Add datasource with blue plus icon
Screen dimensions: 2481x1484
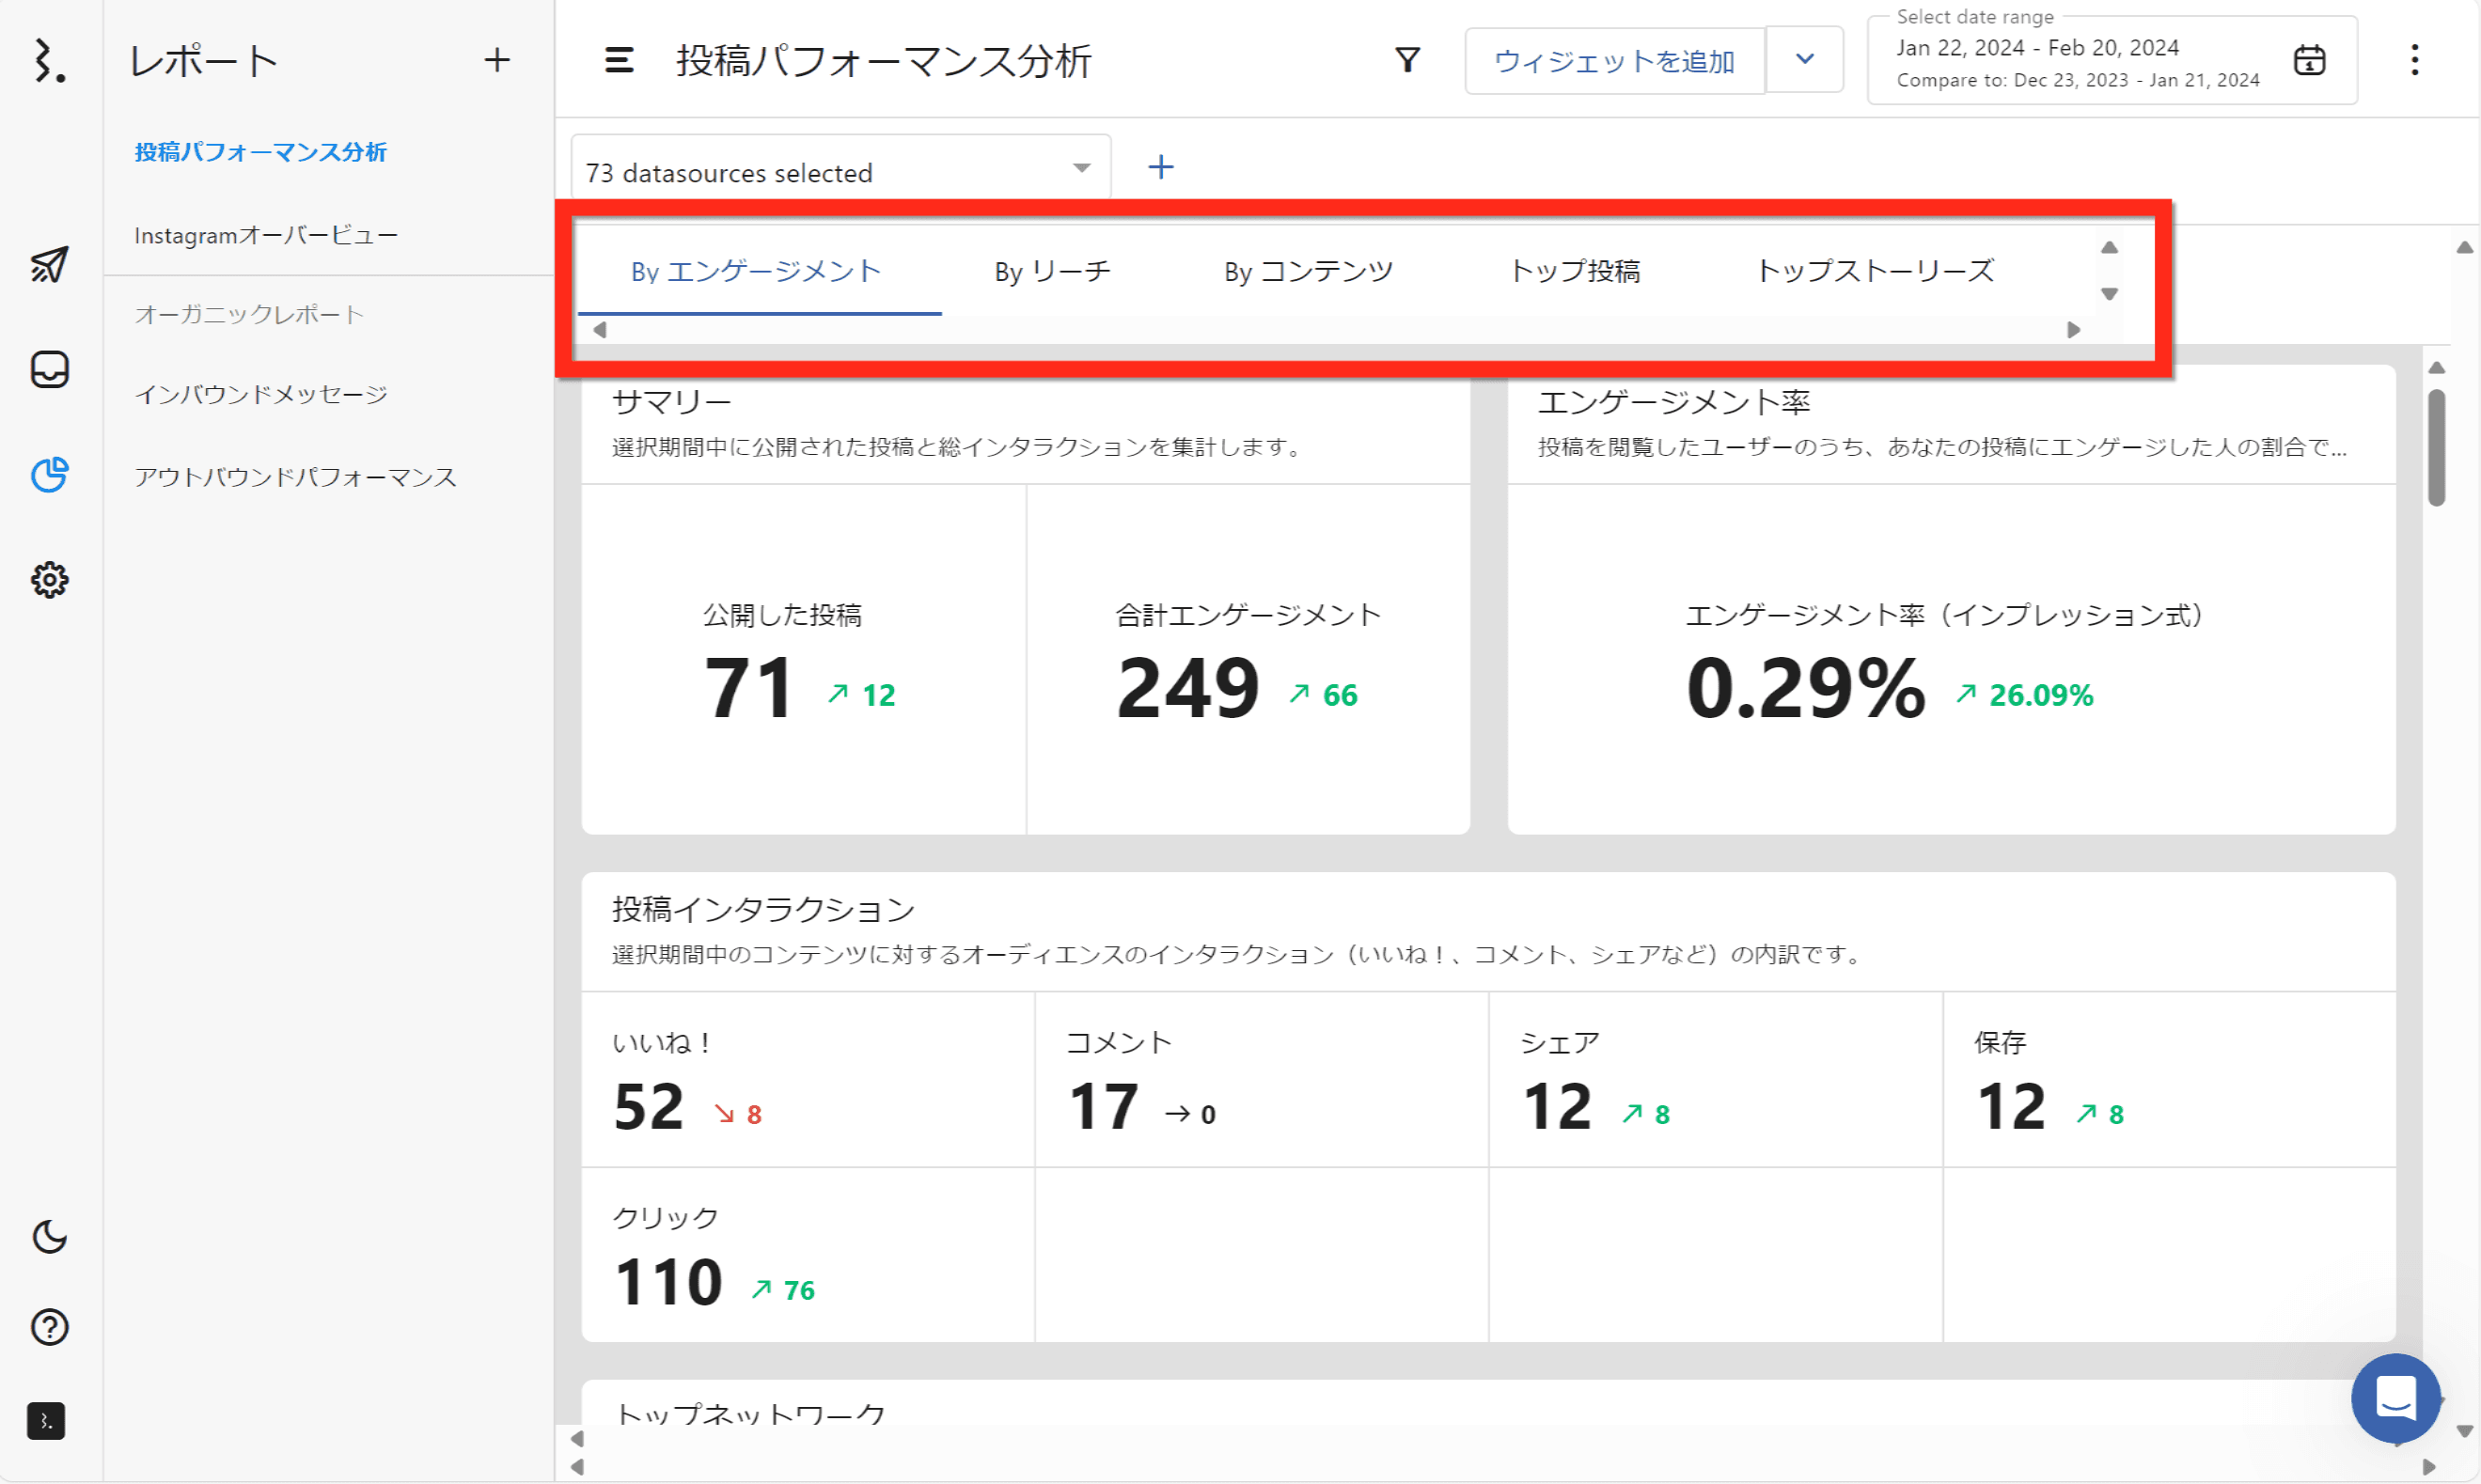(1160, 167)
